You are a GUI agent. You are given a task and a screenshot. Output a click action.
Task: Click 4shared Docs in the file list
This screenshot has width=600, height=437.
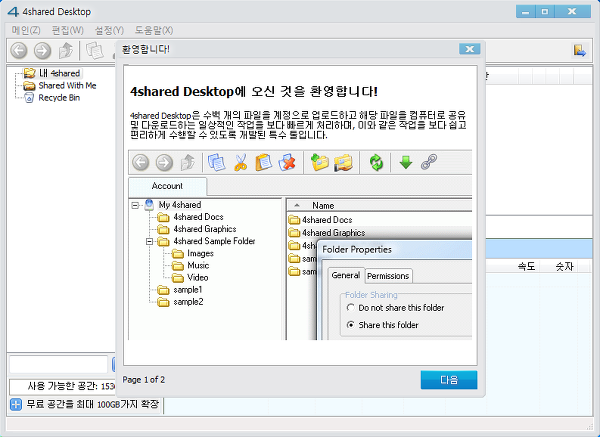(327, 220)
